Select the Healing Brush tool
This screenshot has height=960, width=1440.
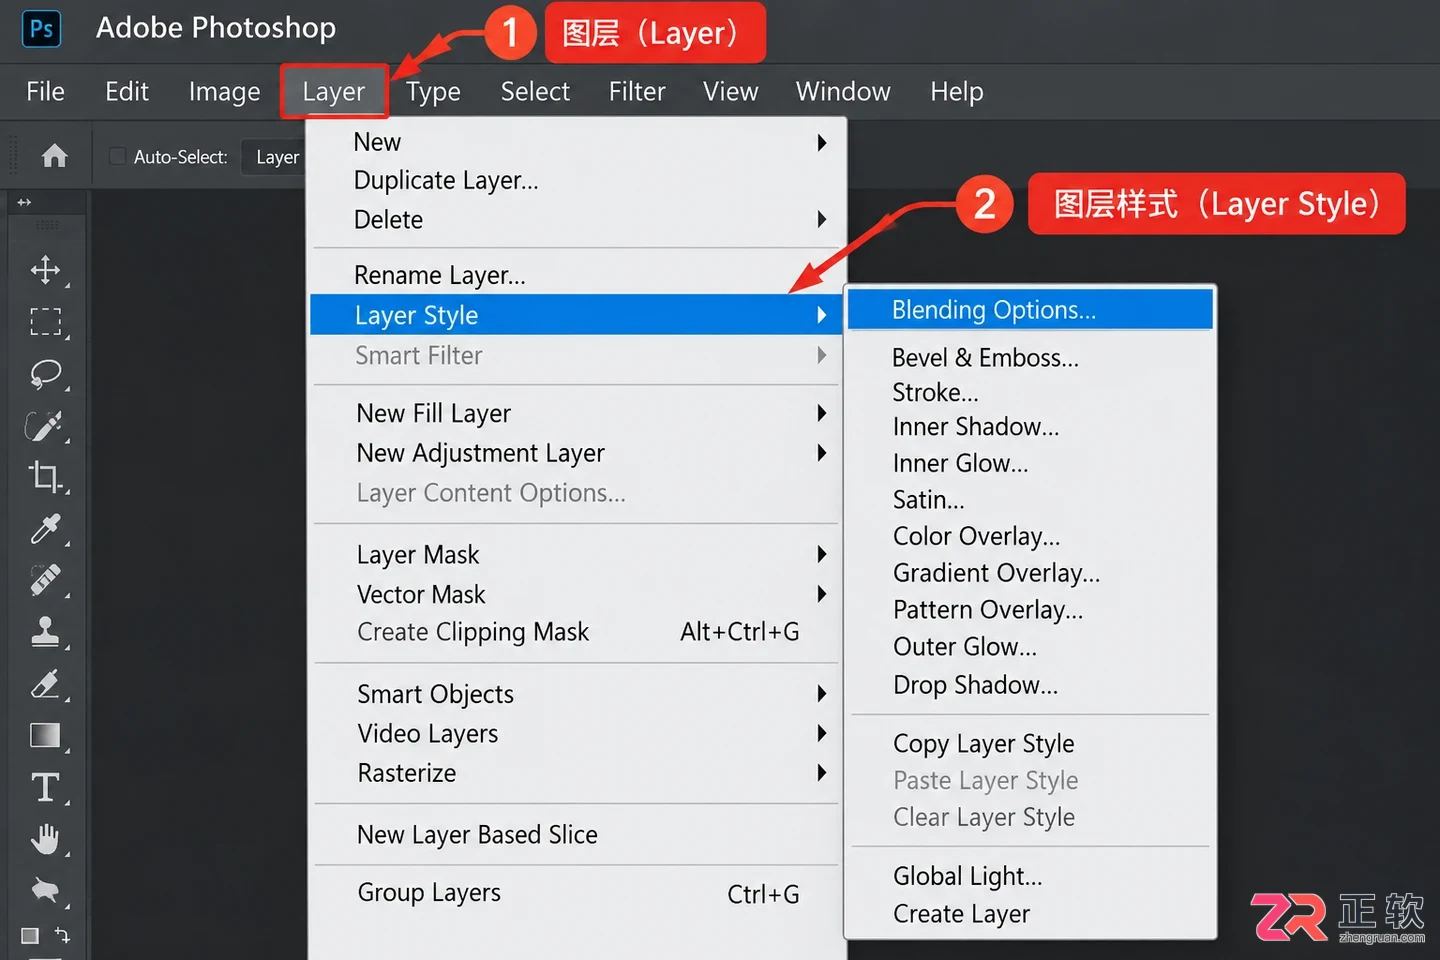45,580
